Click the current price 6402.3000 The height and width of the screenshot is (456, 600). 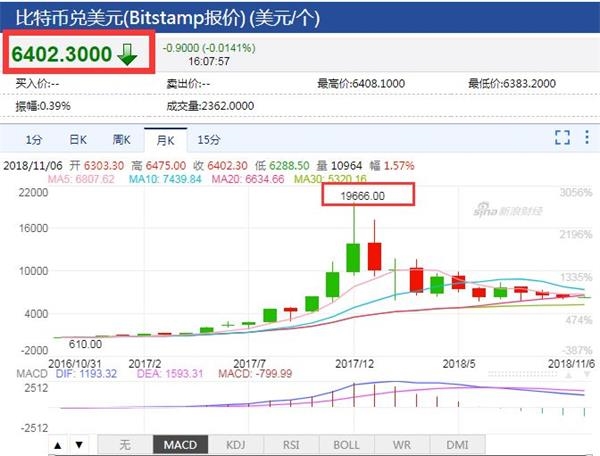62,54
